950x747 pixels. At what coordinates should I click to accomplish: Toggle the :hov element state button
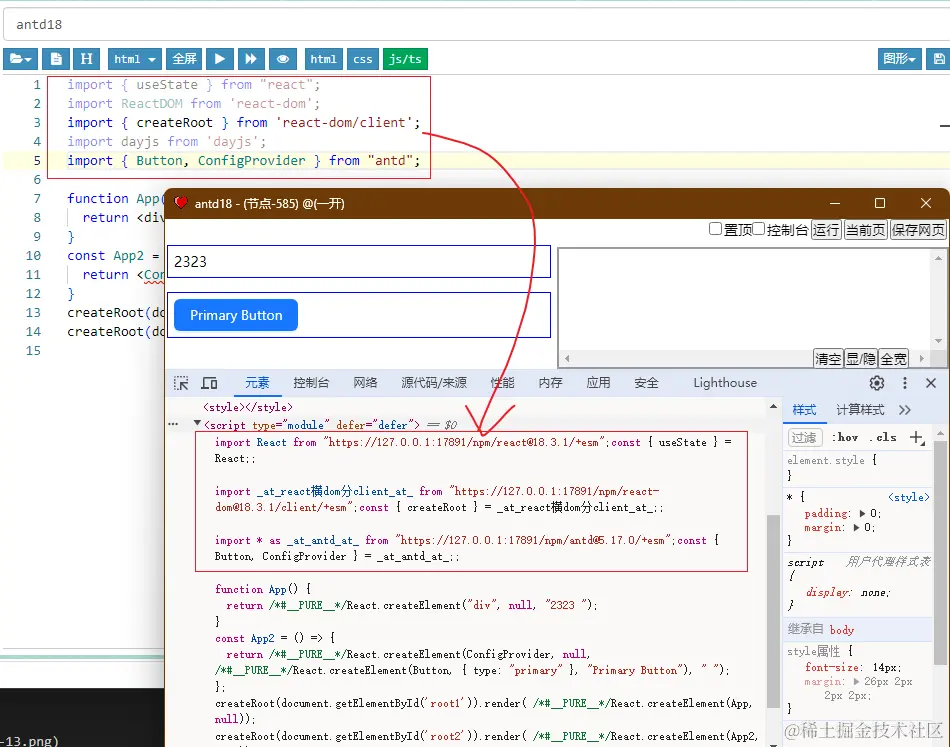click(845, 437)
